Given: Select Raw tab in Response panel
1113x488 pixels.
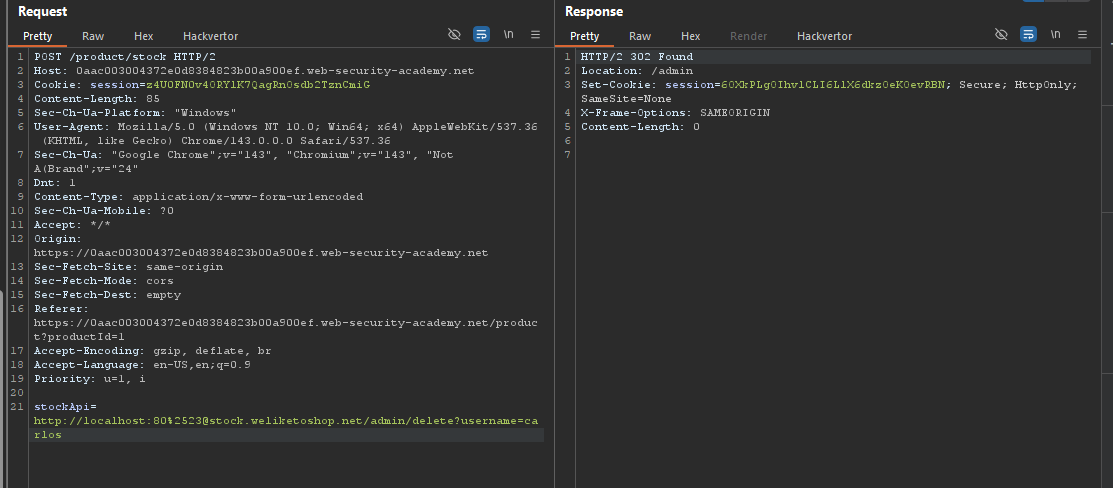Looking at the screenshot, I should [x=640, y=36].
